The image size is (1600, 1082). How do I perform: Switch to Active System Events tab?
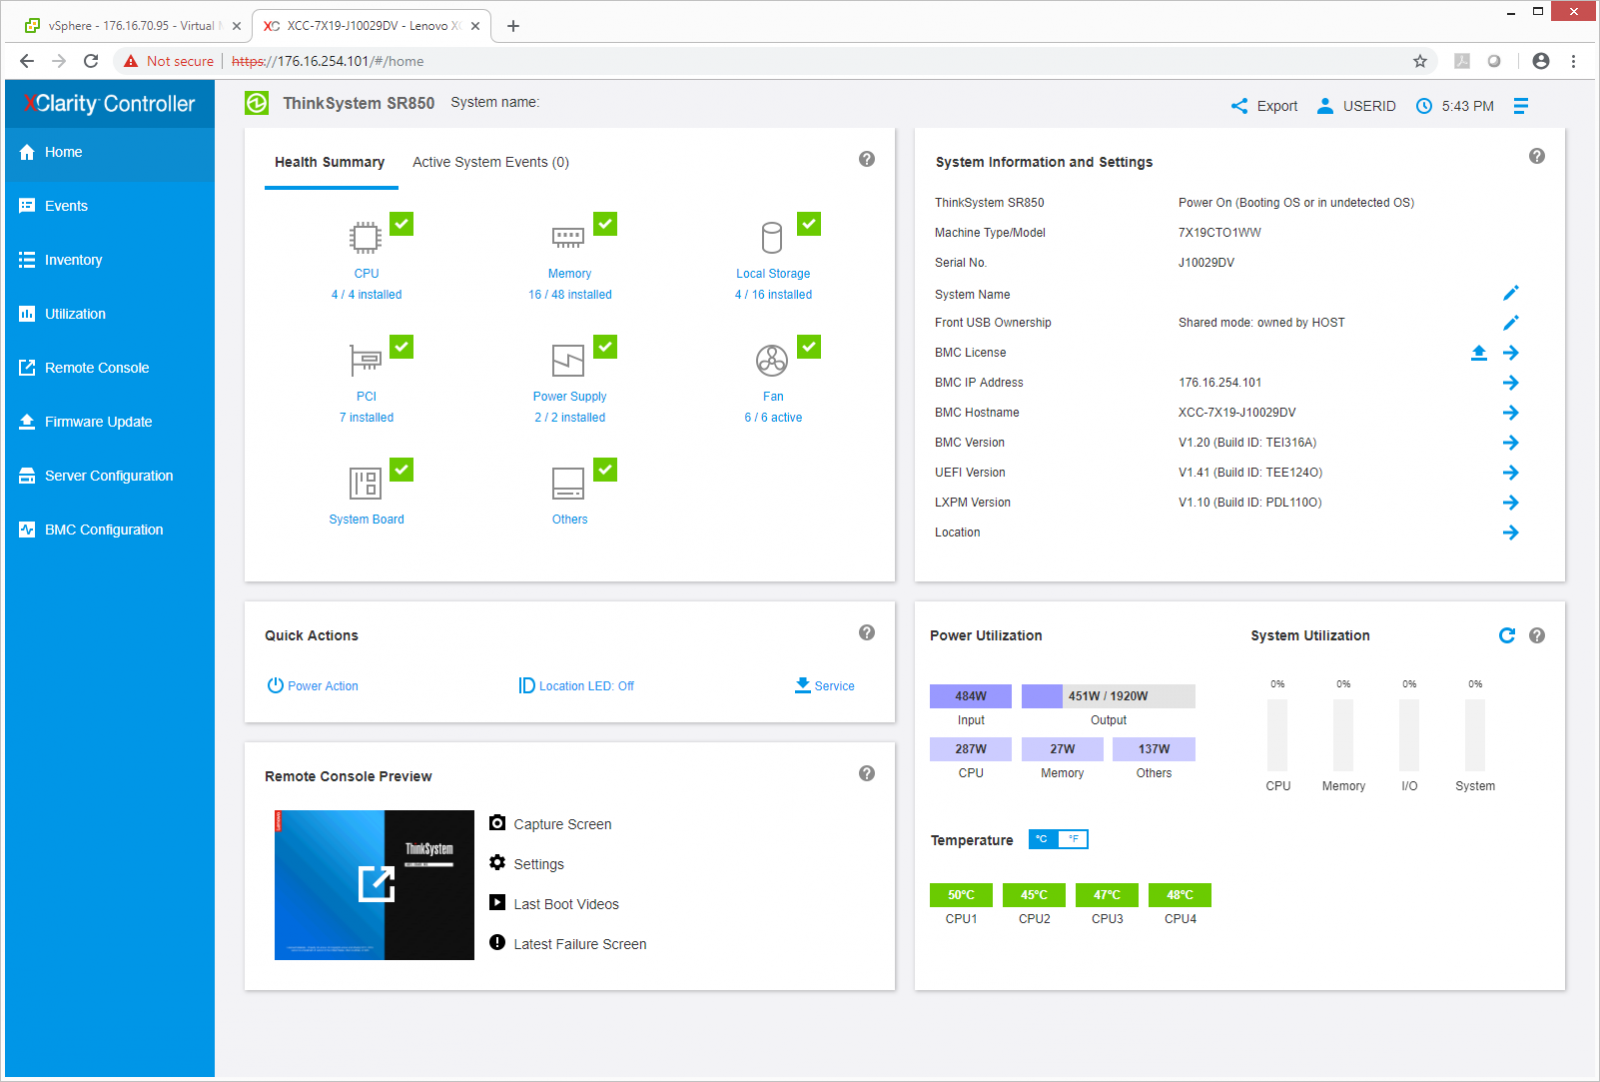pos(490,162)
